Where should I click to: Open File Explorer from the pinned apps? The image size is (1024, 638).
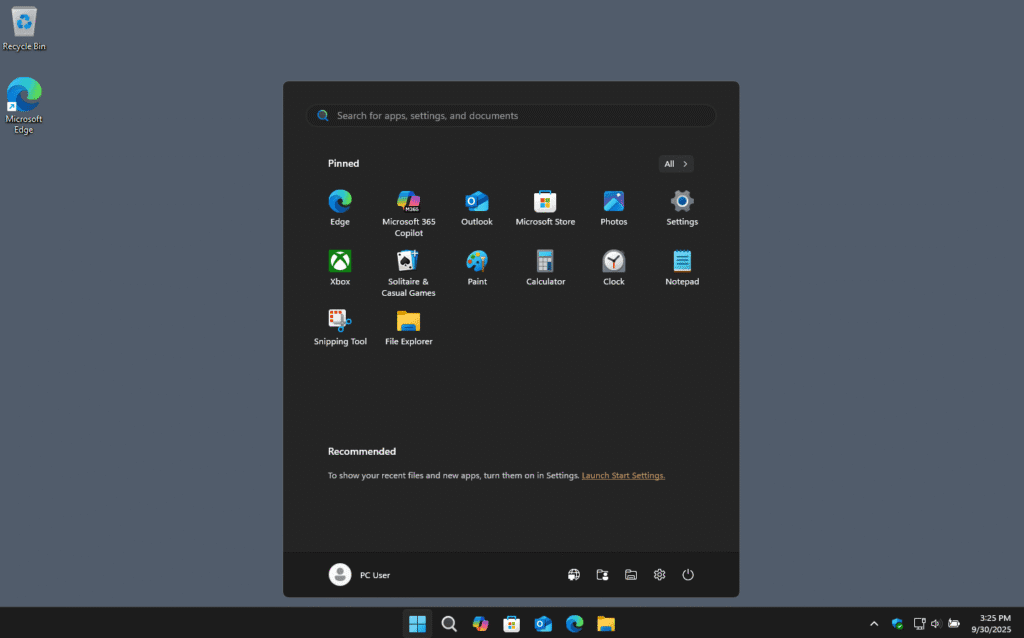tap(408, 321)
